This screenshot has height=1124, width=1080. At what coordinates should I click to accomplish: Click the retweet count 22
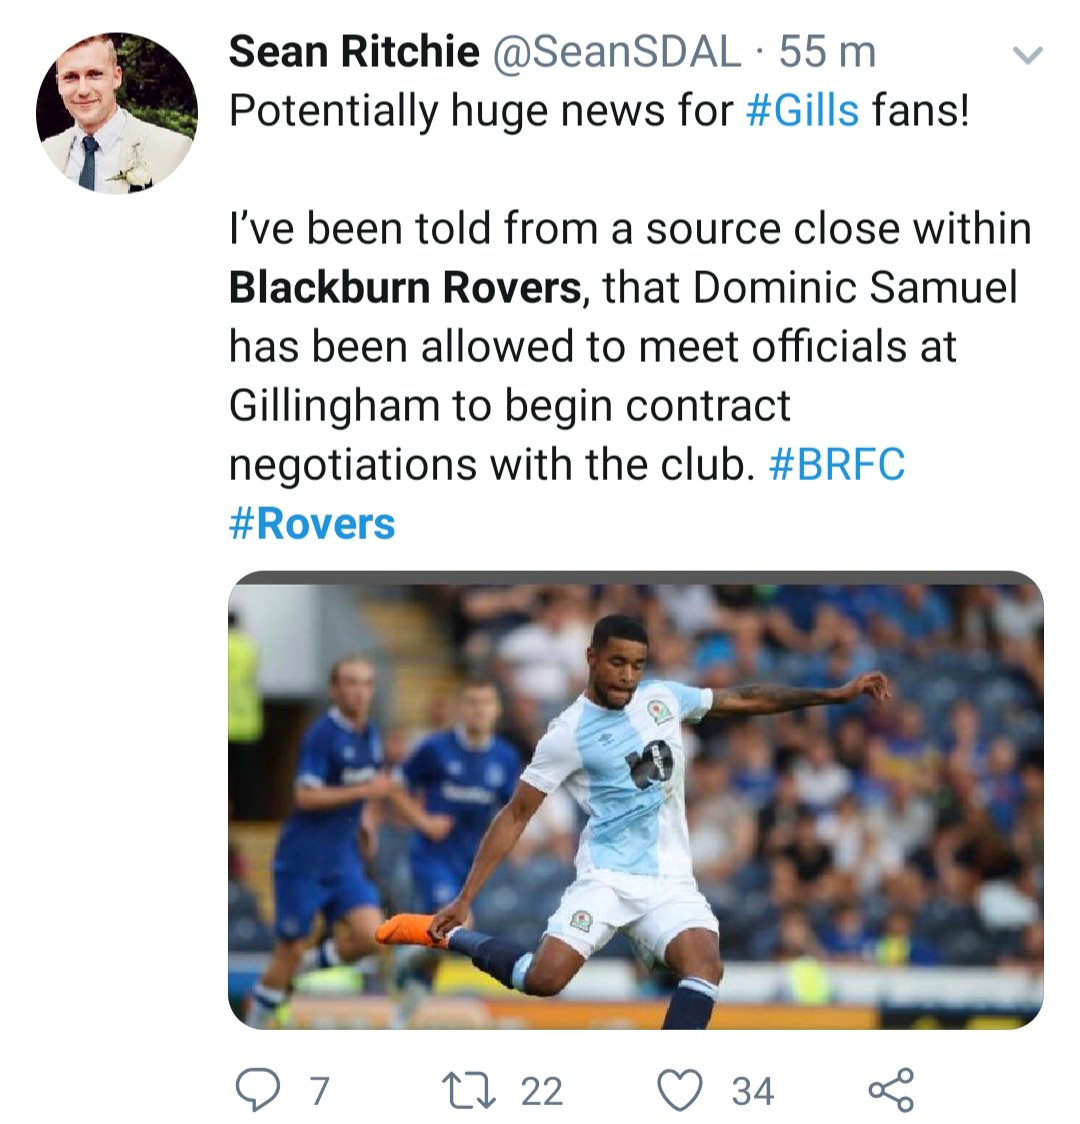542,1091
